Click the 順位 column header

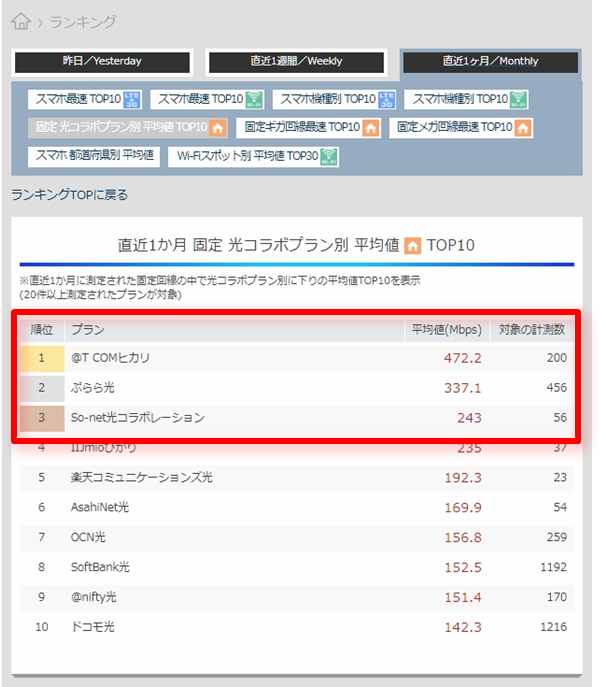pos(42,329)
